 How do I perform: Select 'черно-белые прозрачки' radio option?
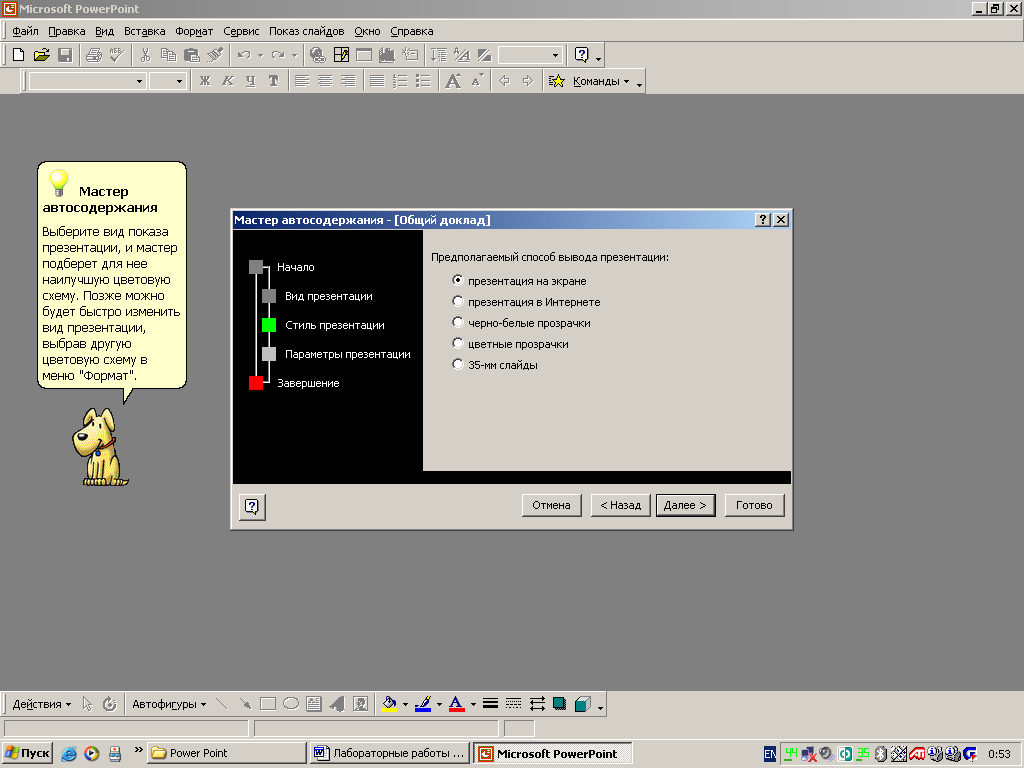458,322
